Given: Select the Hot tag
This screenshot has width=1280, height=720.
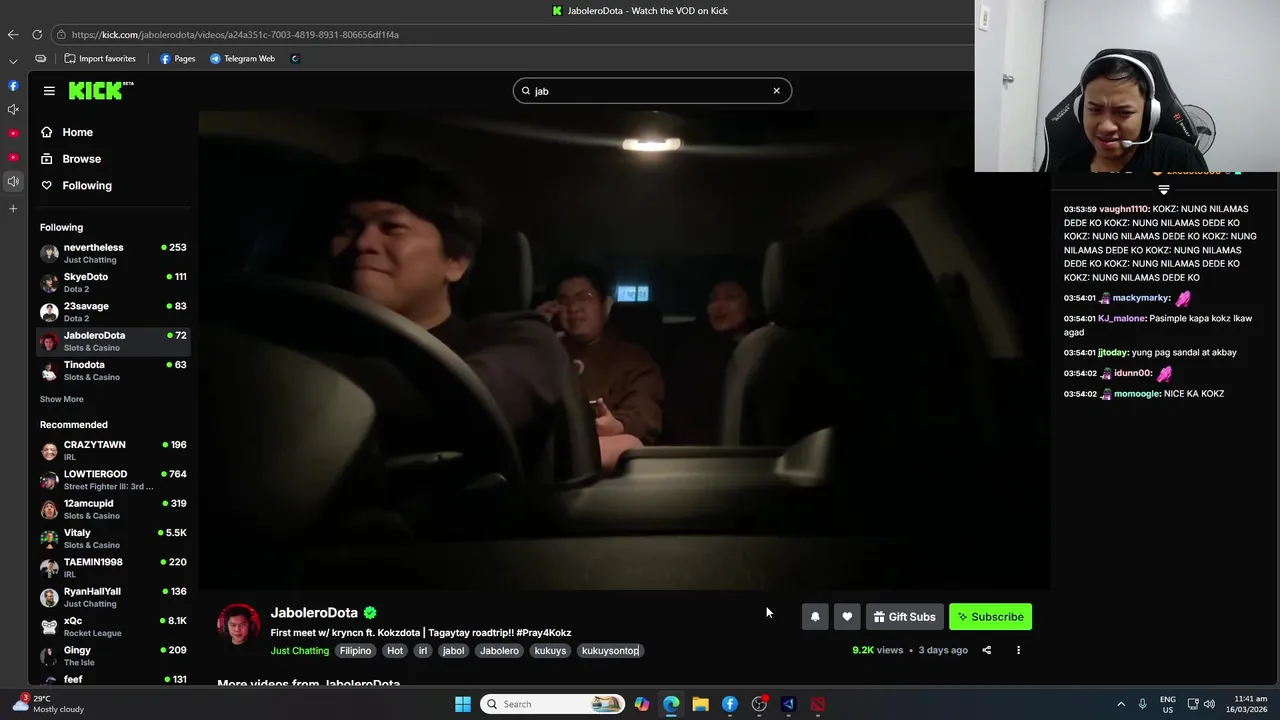Looking at the screenshot, I should tap(395, 651).
